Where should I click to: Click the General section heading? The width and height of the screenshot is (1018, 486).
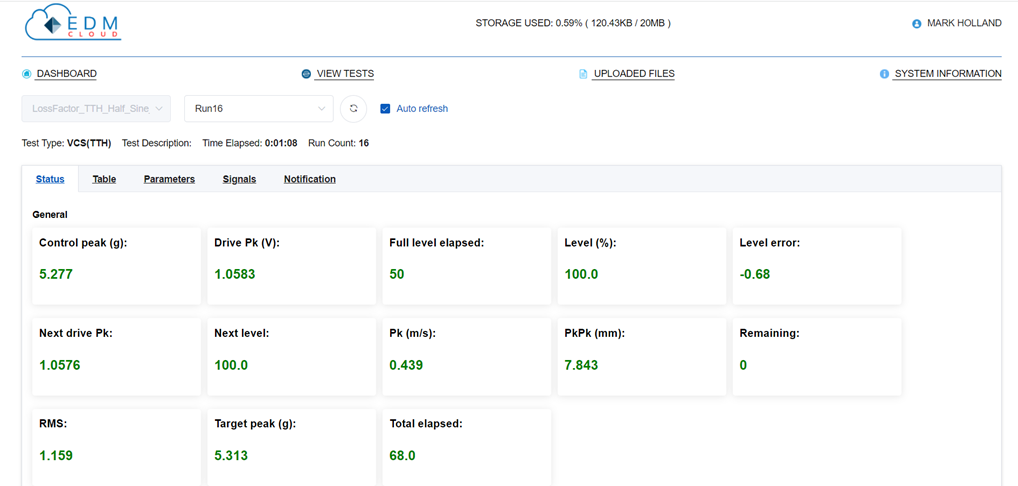(50, 214)
